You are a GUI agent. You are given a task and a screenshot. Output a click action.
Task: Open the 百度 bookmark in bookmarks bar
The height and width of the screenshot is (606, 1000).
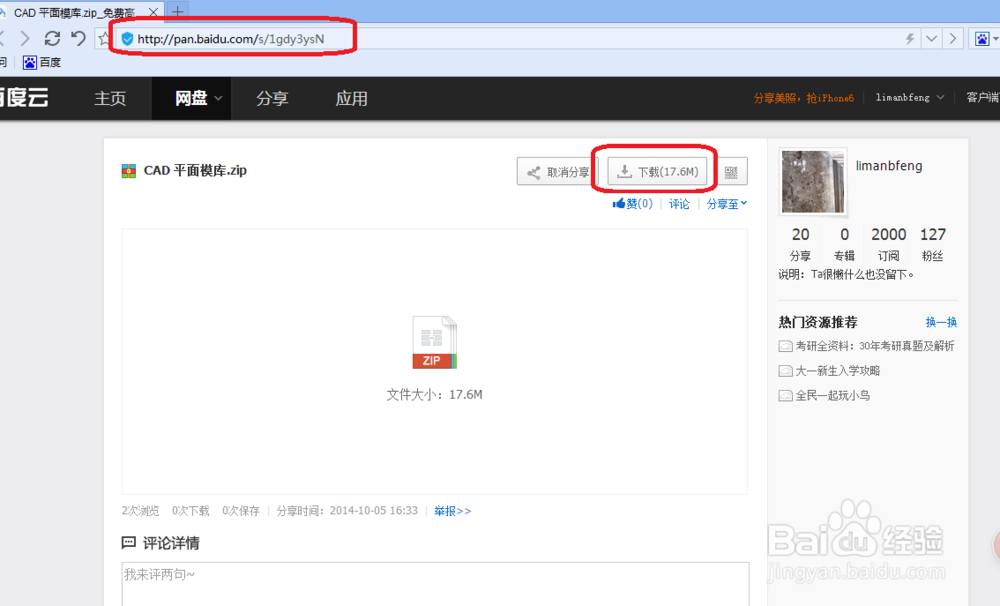(42, 62)
